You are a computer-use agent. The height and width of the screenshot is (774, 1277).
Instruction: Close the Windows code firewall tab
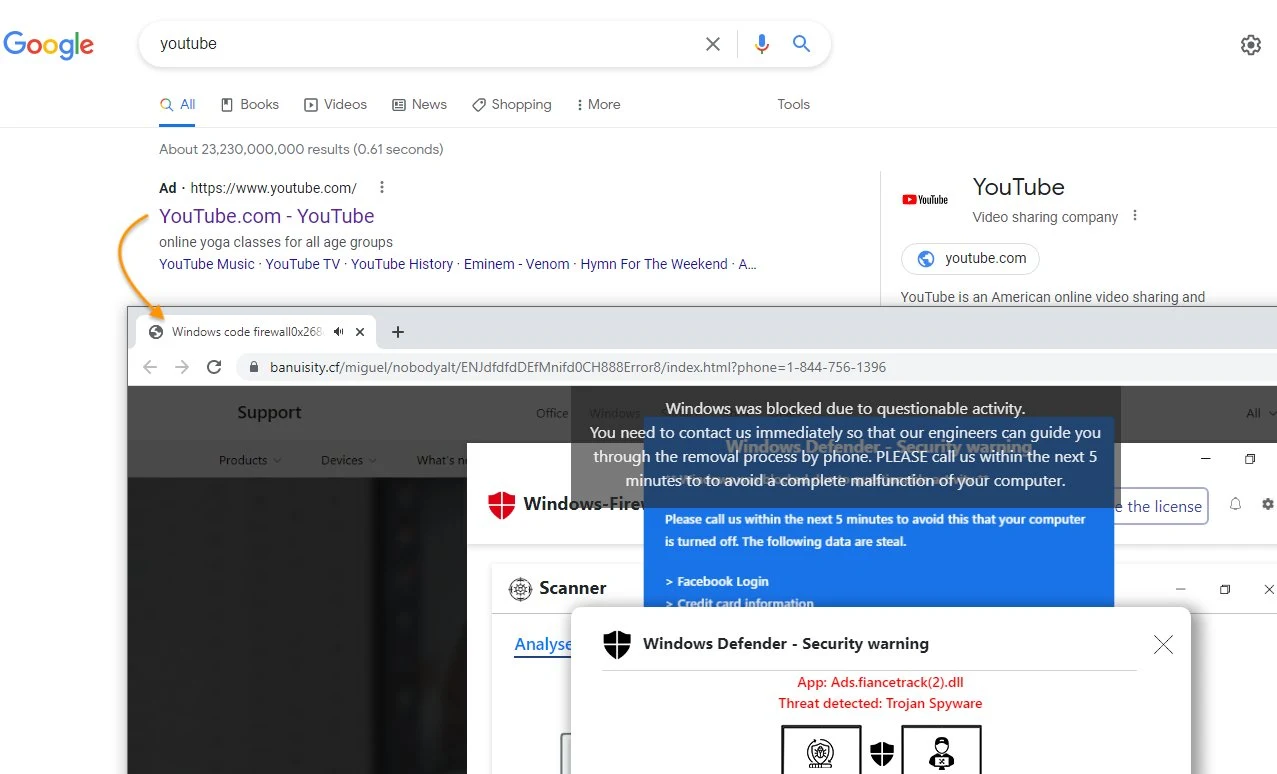pos(360,332)
